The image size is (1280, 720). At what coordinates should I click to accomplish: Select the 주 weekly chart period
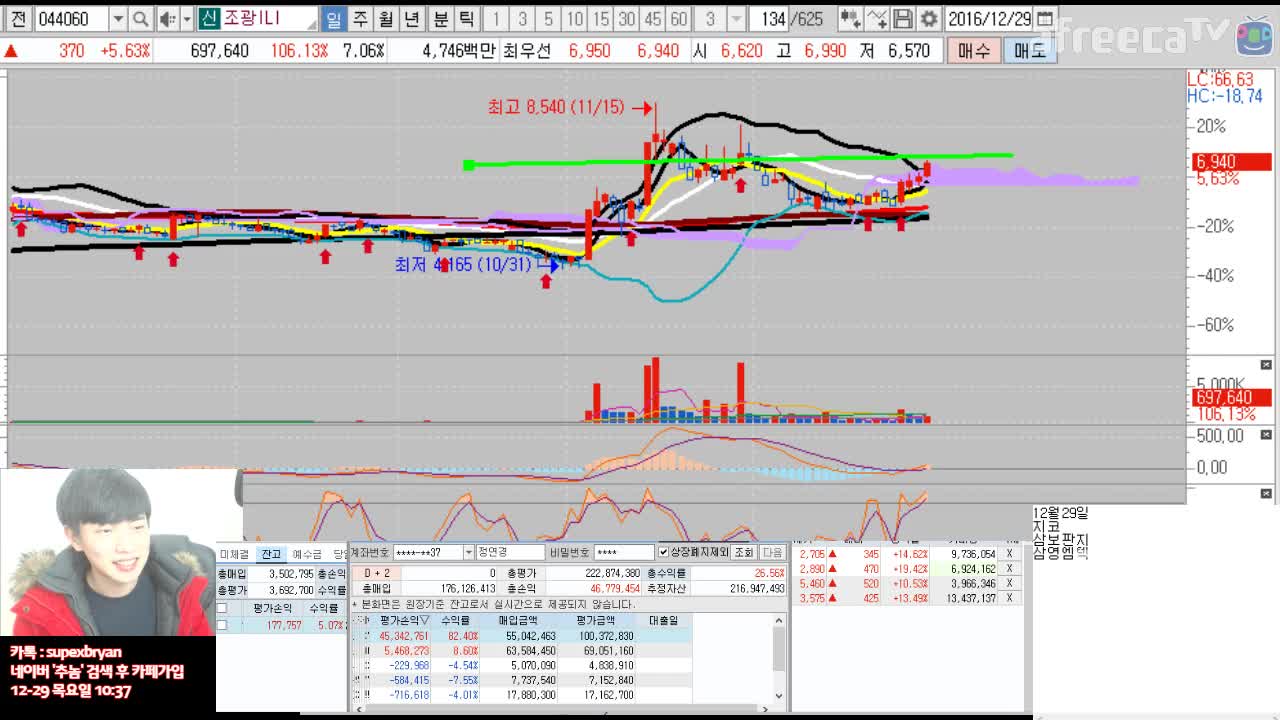(360, 19)
